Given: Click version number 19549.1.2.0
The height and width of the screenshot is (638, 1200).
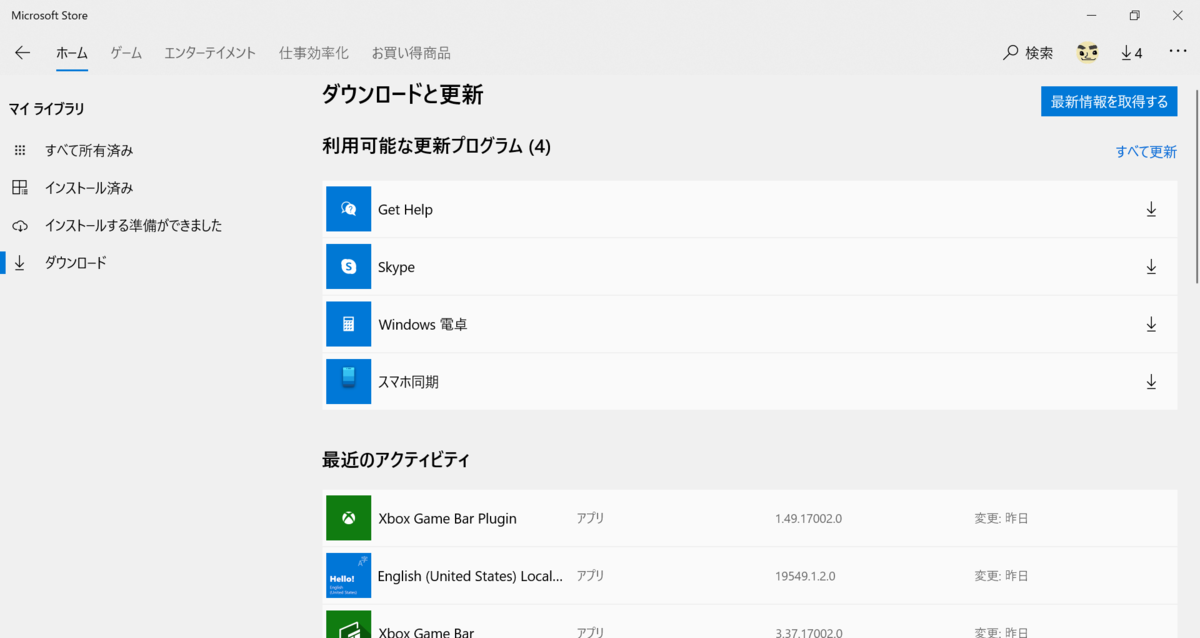Looking at the screenshot, I should click(x=804, y=576).
